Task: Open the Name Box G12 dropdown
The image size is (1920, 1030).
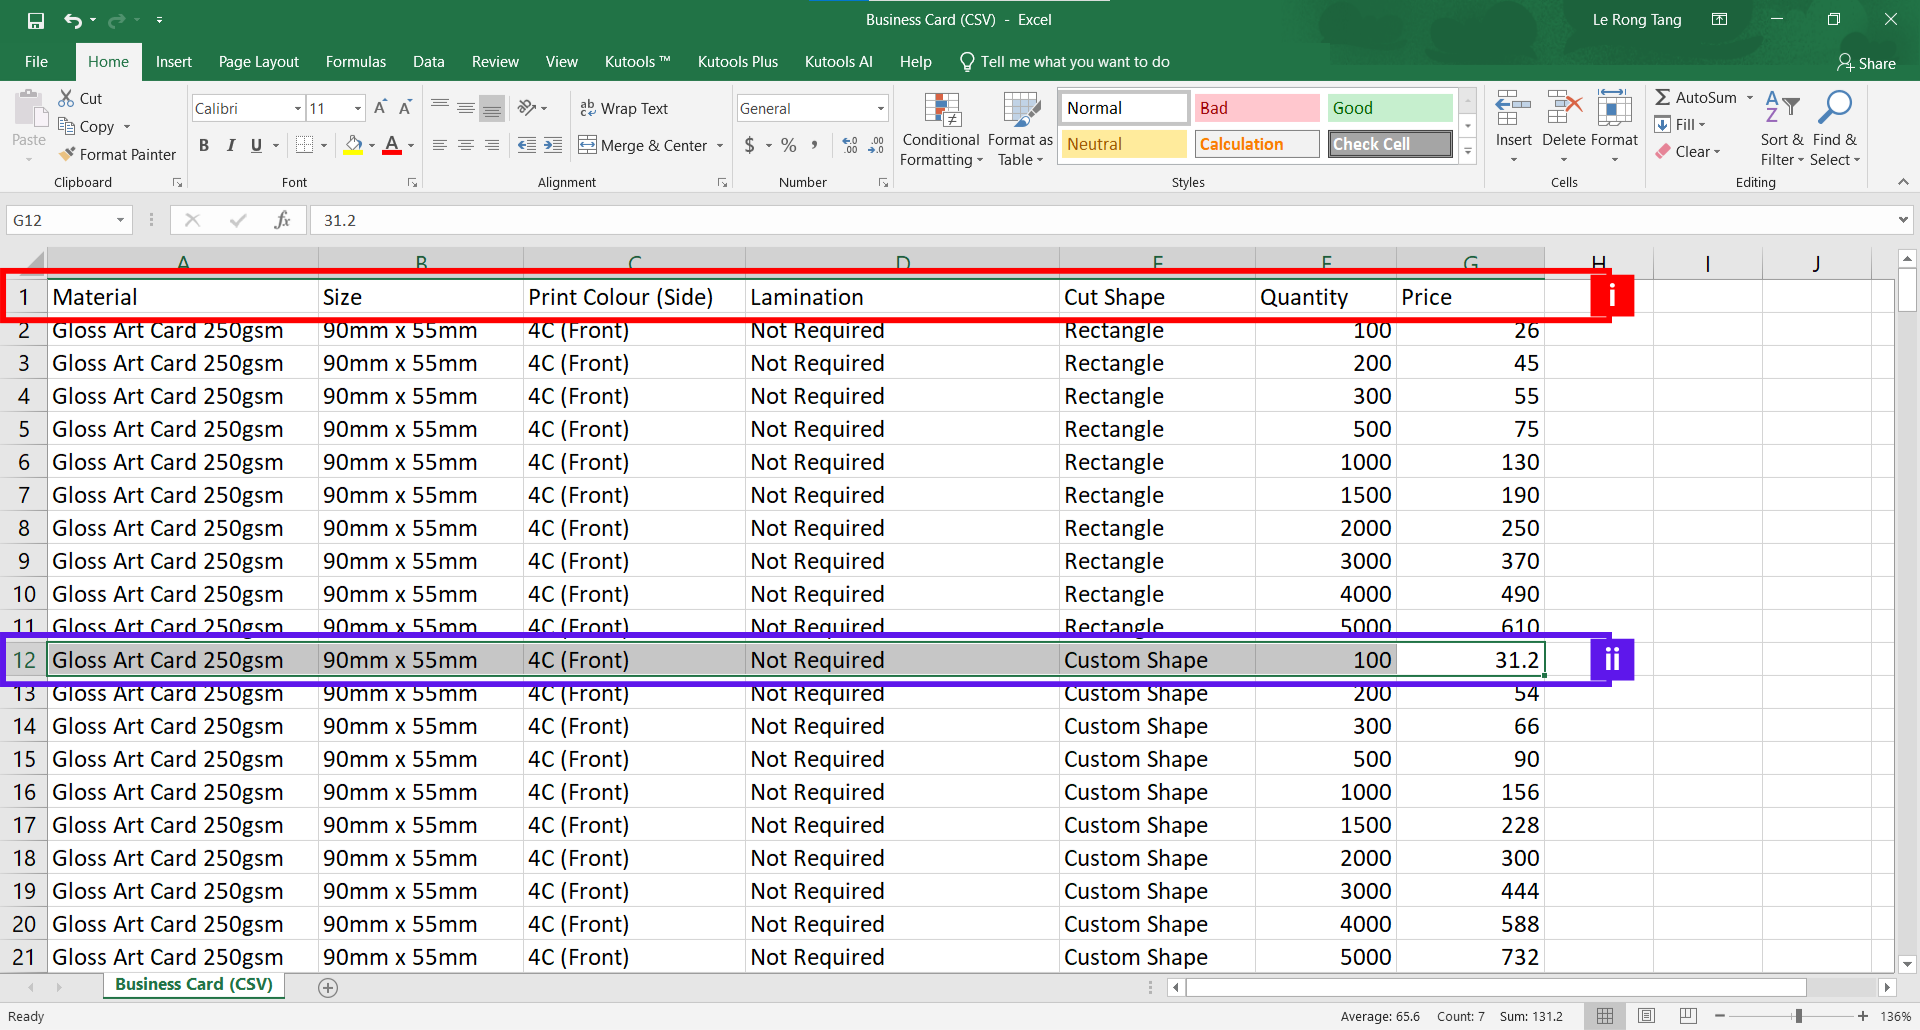Action: tap(120, 220)
